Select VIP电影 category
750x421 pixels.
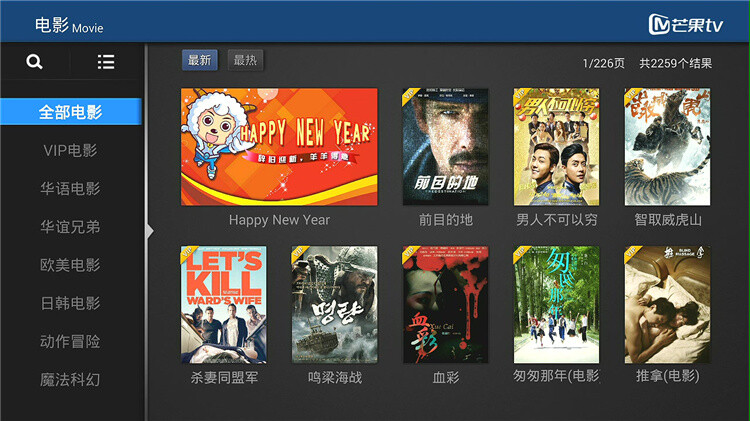pyautogui.click(x=71, y=150)
